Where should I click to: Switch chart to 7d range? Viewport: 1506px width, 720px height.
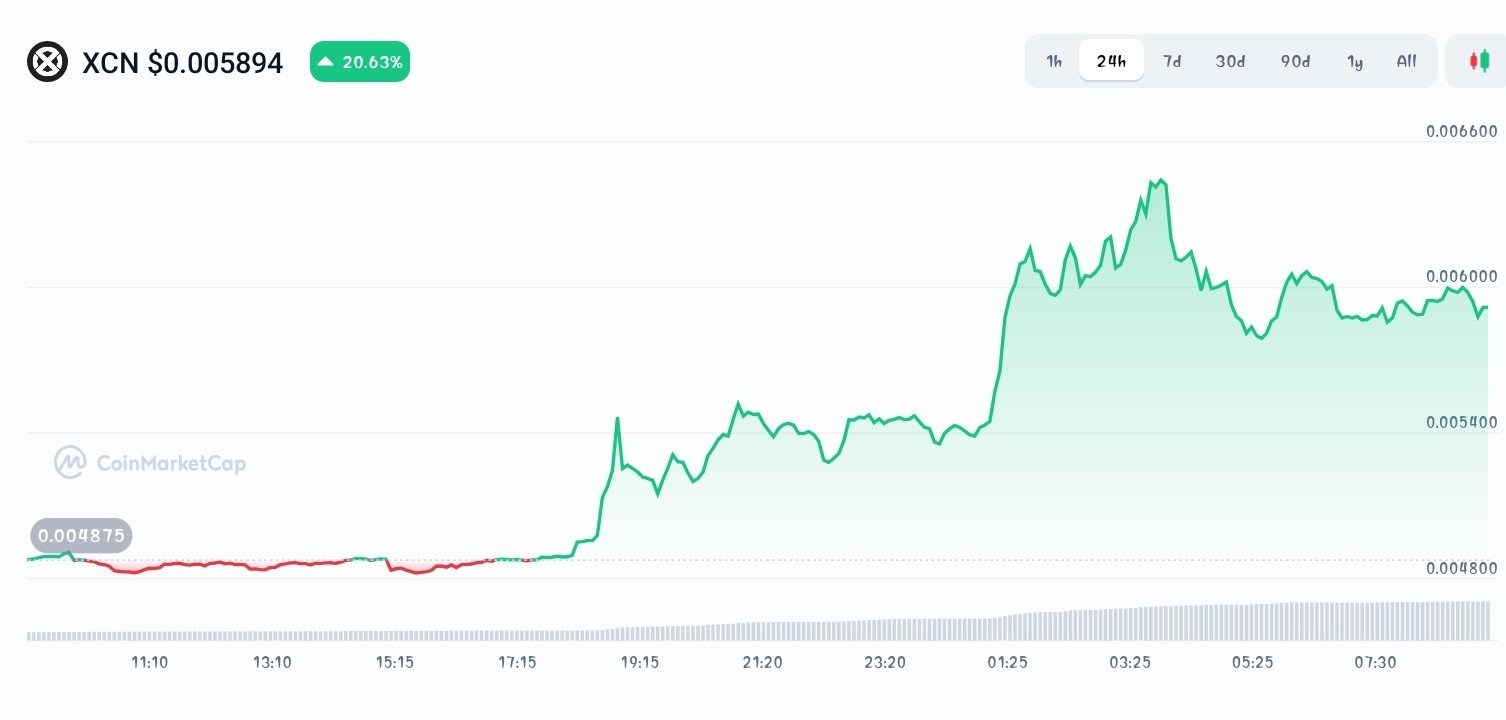pos(1172,61)
